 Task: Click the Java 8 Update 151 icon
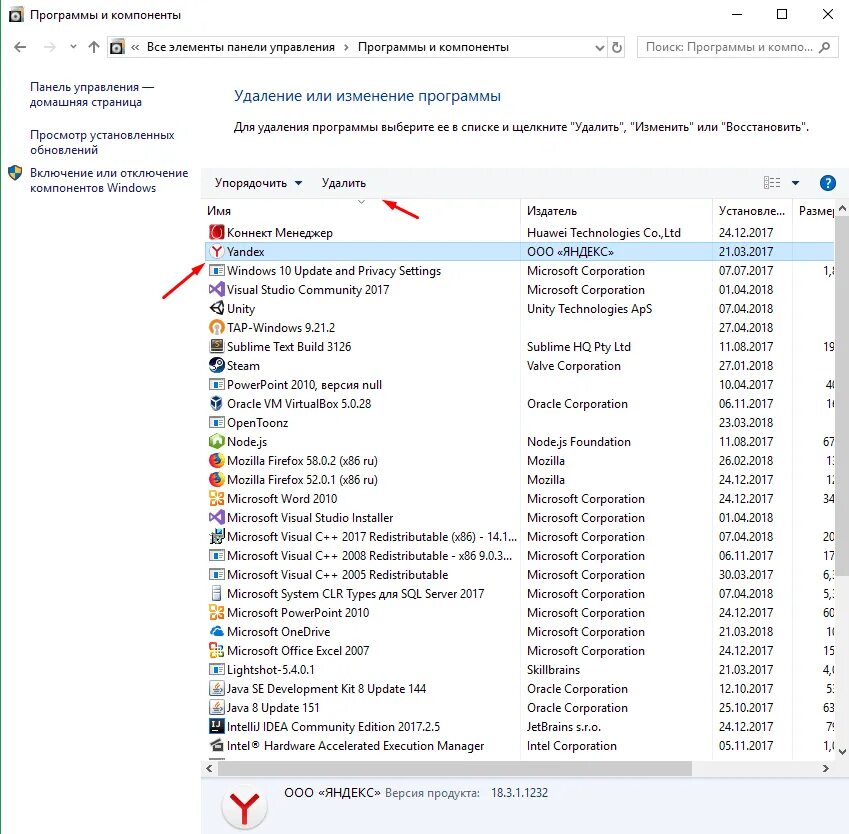[x=217, y=707]
